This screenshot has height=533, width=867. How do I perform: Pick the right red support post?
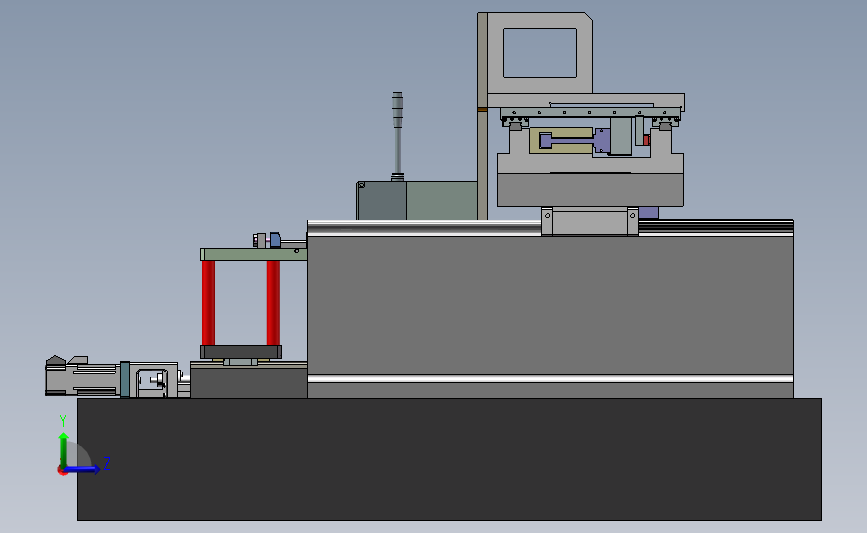[273, 303]
